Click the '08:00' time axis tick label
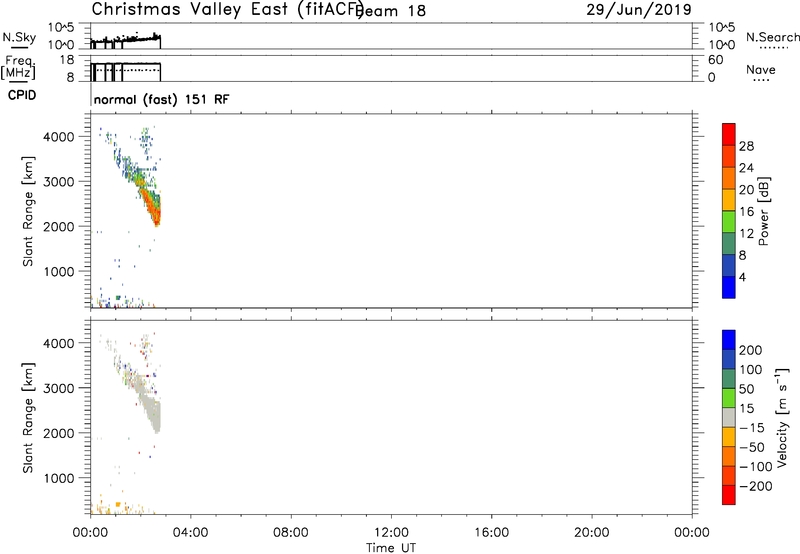Screen dimensions: 800x554 coord(291,533)
